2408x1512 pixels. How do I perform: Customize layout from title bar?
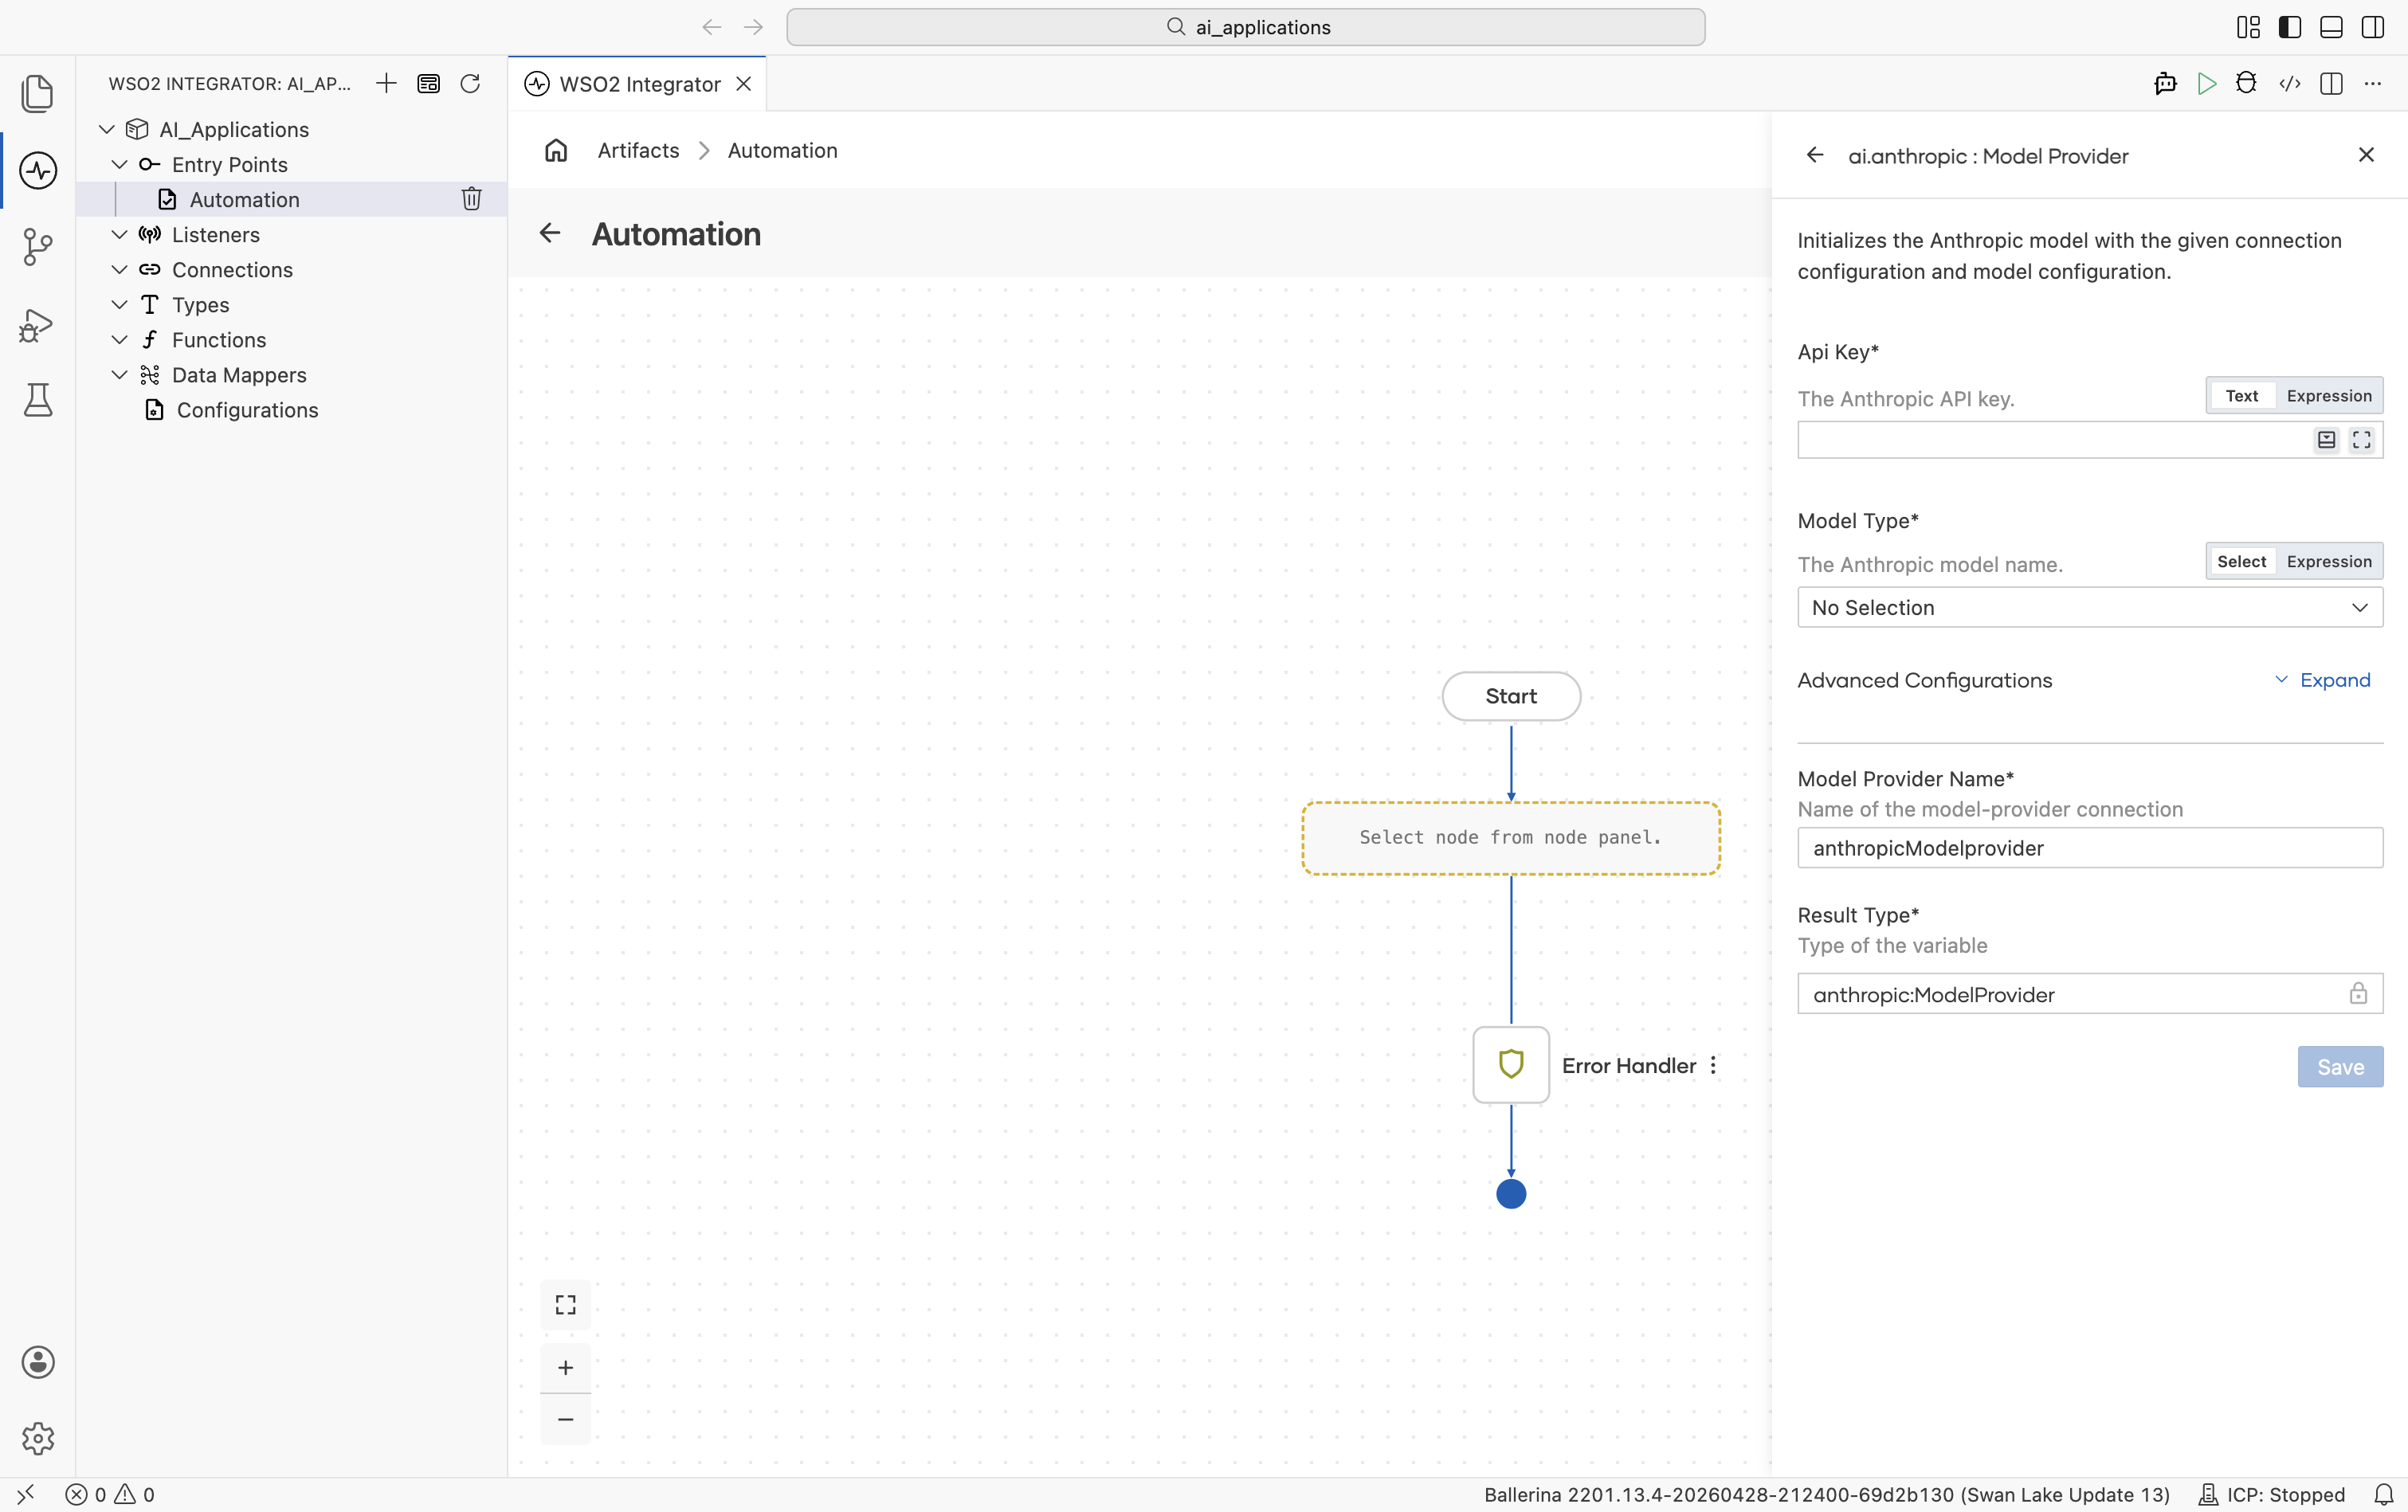click(x=2248, y=27)
